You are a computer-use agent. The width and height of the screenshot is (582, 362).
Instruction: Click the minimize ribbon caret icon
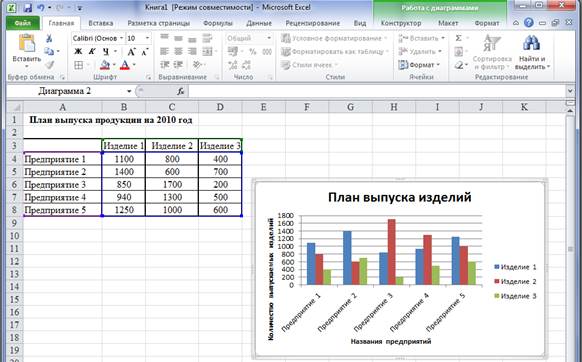click(516, 23)
